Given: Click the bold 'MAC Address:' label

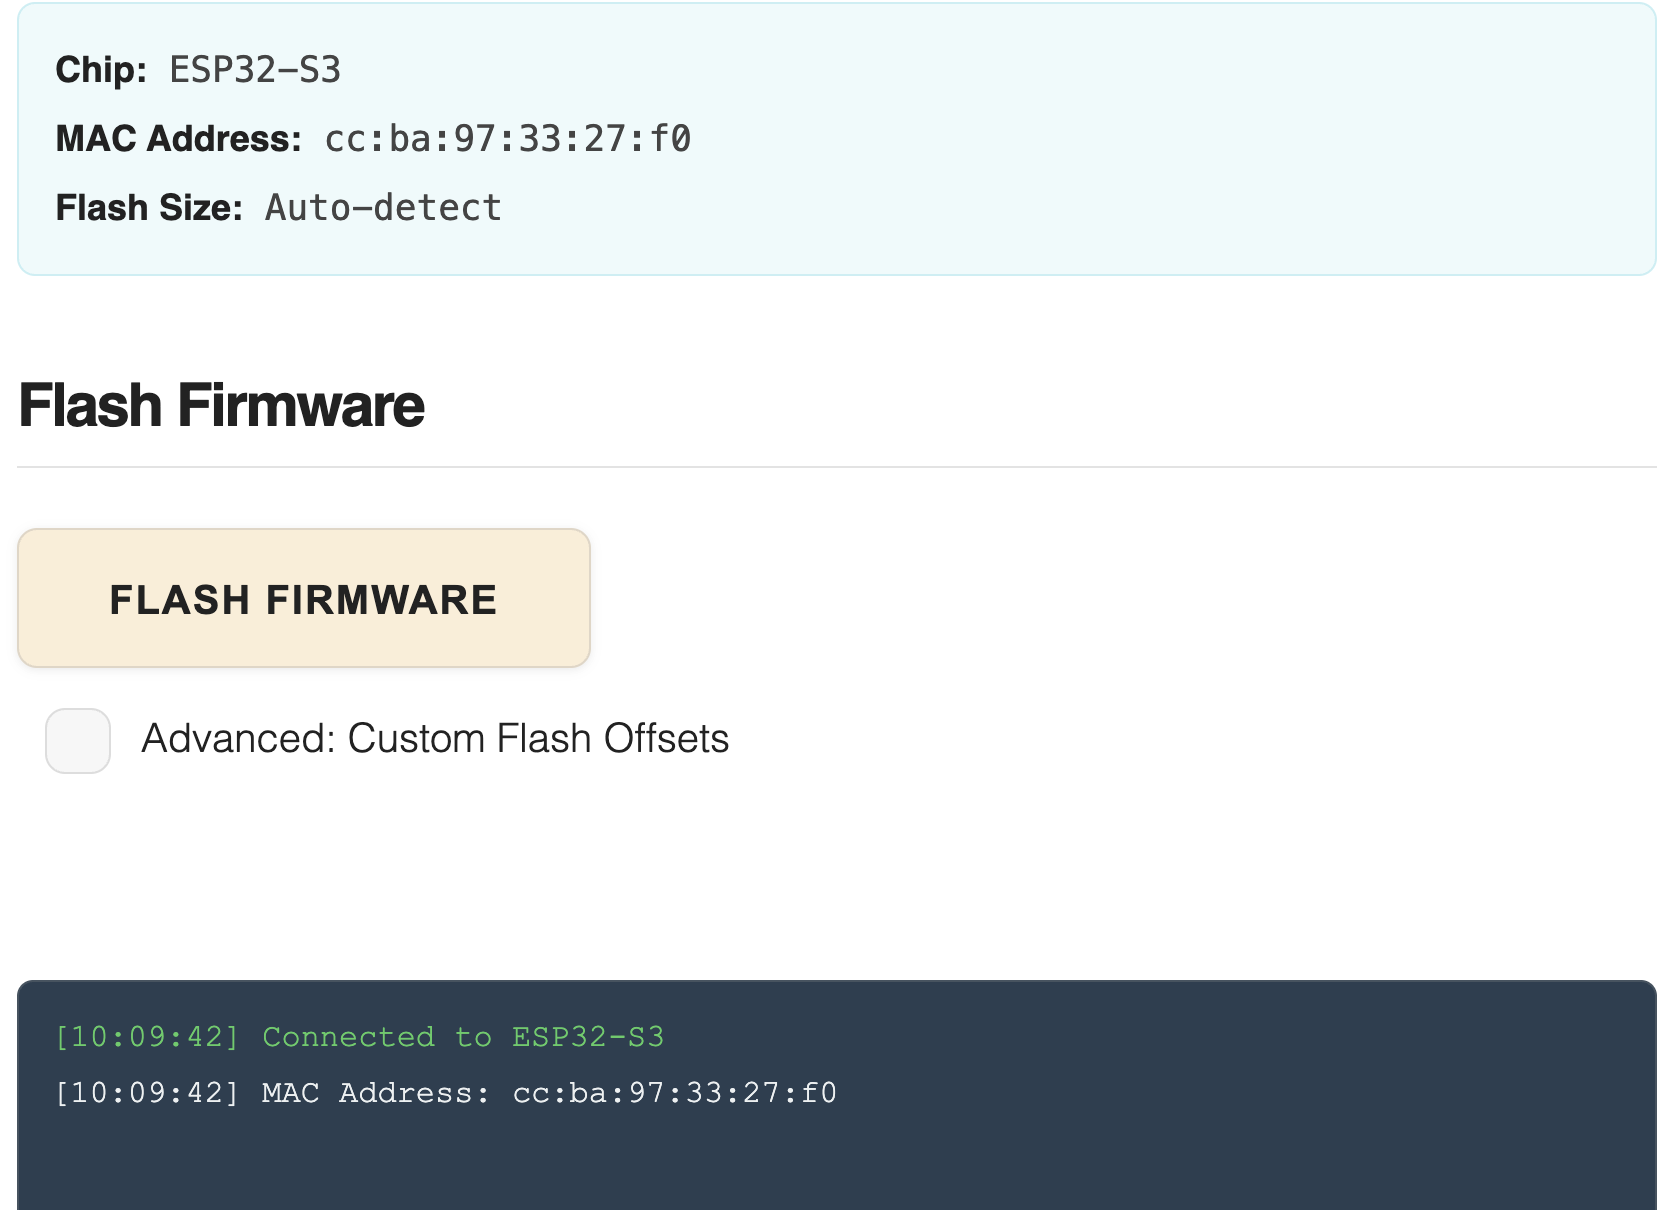Looking at the screenshot, I should pyautogui.click(x=178, y=139).
